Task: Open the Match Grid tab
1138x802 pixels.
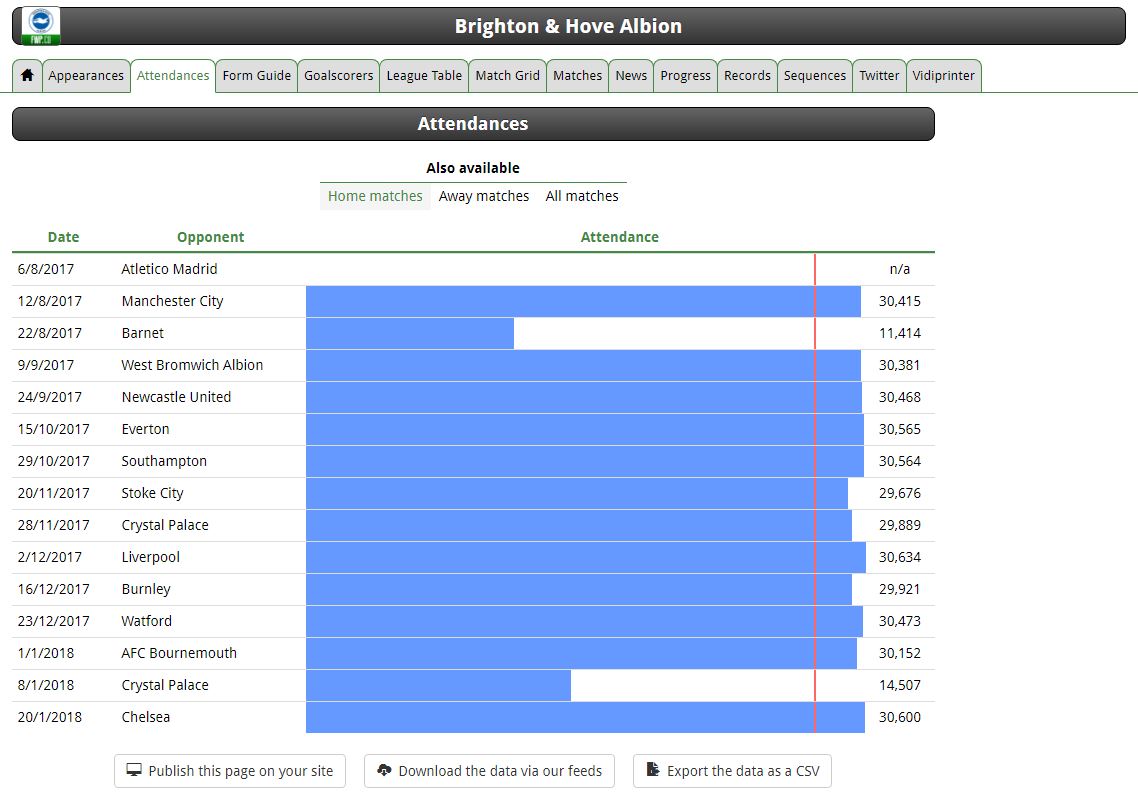Action: [x=507, y=75]
